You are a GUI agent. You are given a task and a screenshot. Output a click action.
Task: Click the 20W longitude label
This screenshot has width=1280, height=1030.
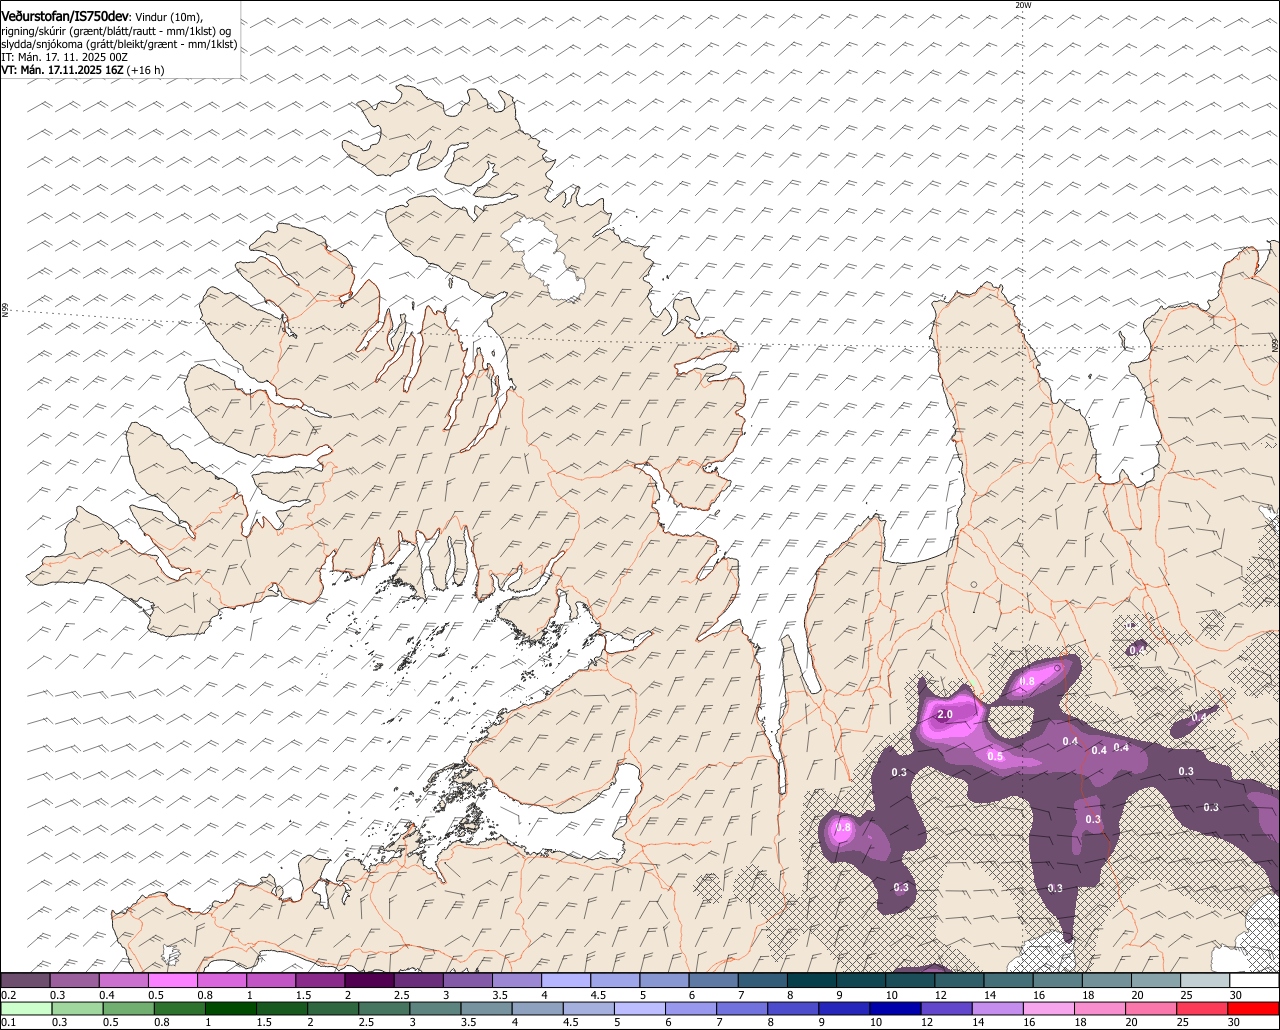(x=1022, y=5)
